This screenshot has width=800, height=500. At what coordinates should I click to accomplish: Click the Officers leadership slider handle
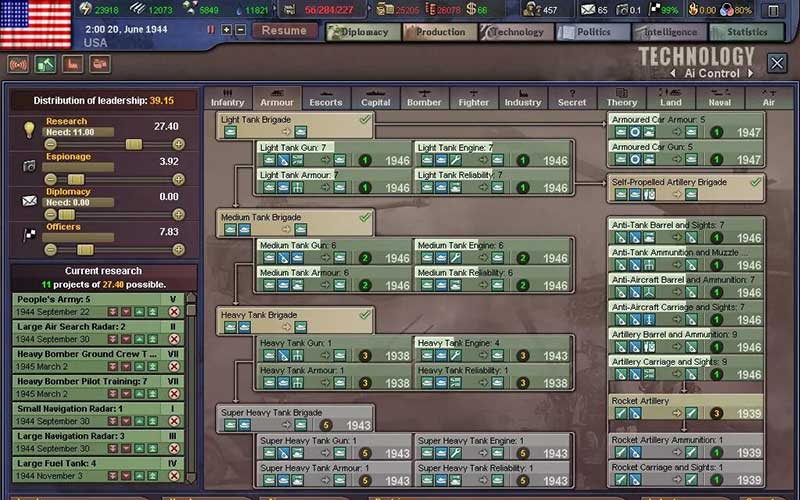point(85,249)
